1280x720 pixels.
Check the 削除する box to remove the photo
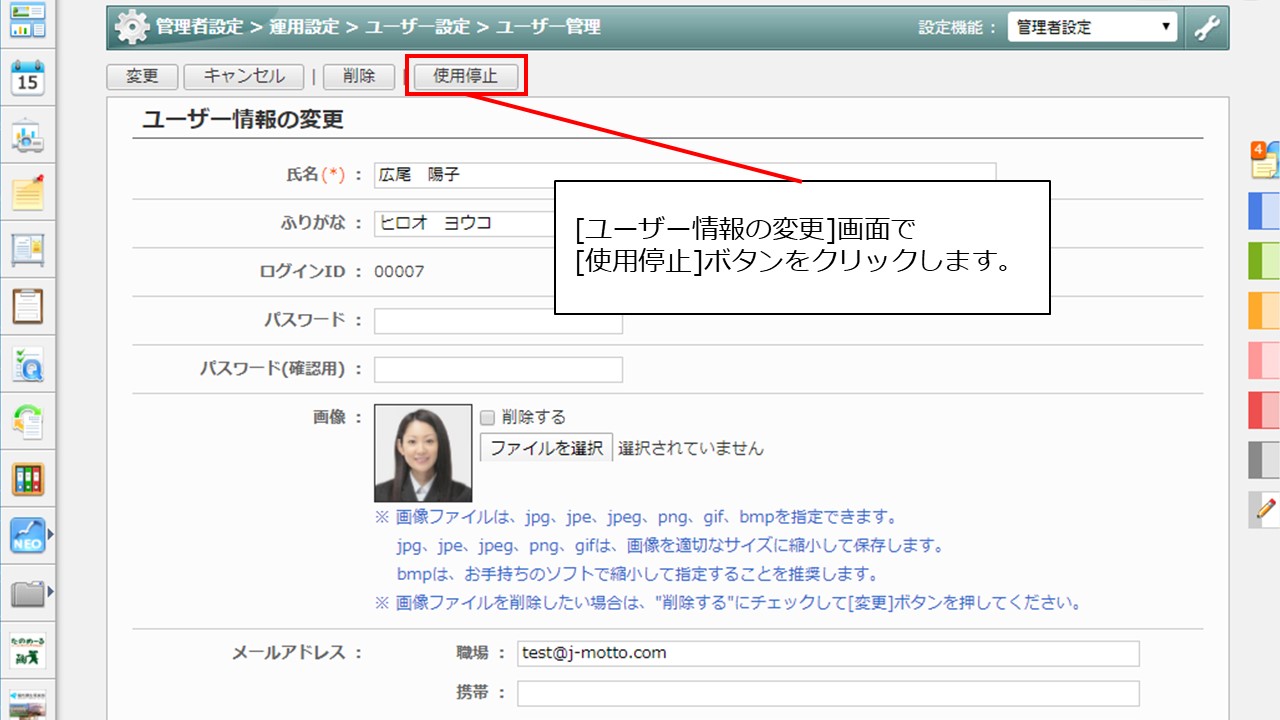(x=486, y=417)
